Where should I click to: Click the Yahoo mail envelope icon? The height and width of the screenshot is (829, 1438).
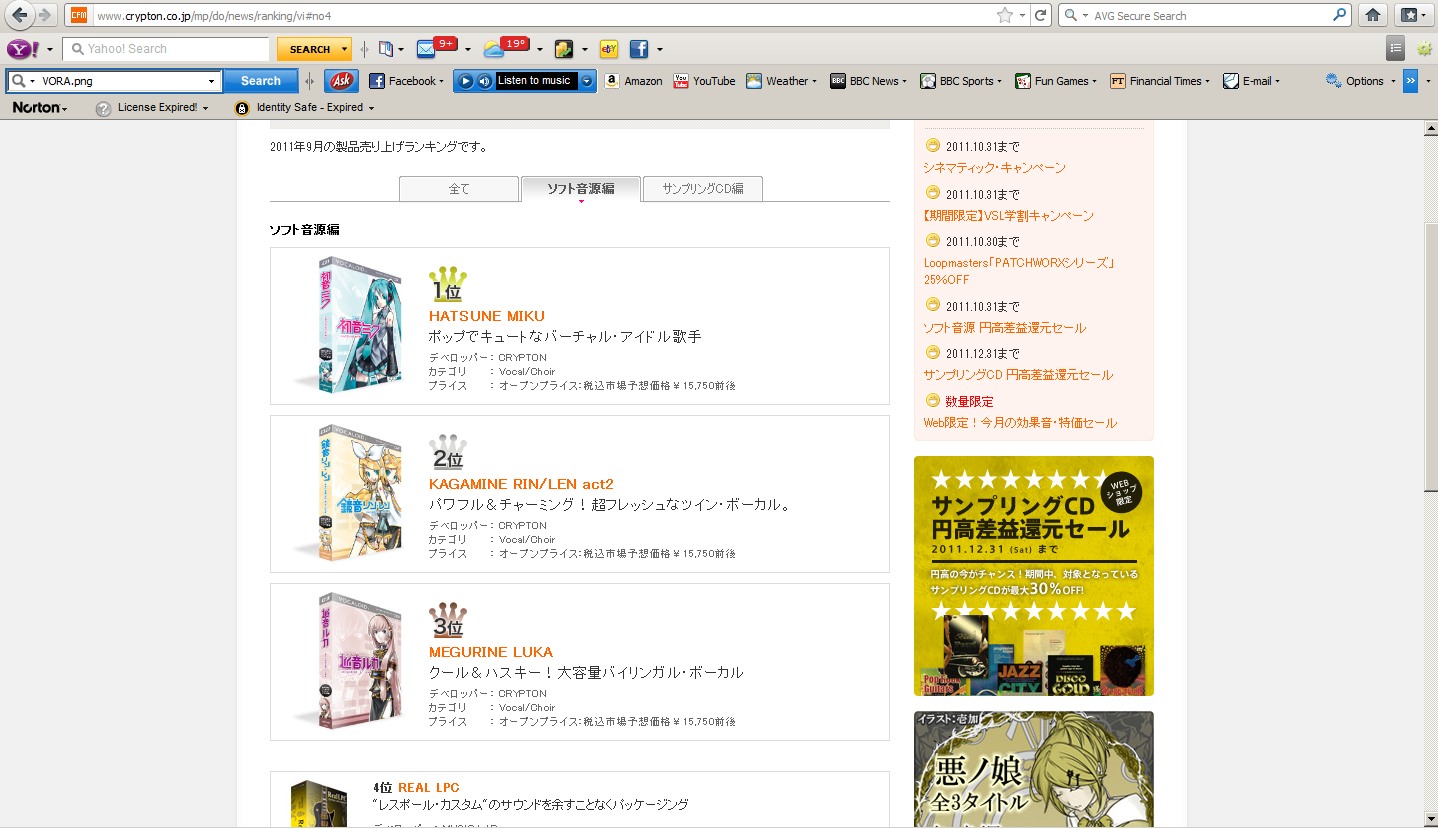(426, 49)
